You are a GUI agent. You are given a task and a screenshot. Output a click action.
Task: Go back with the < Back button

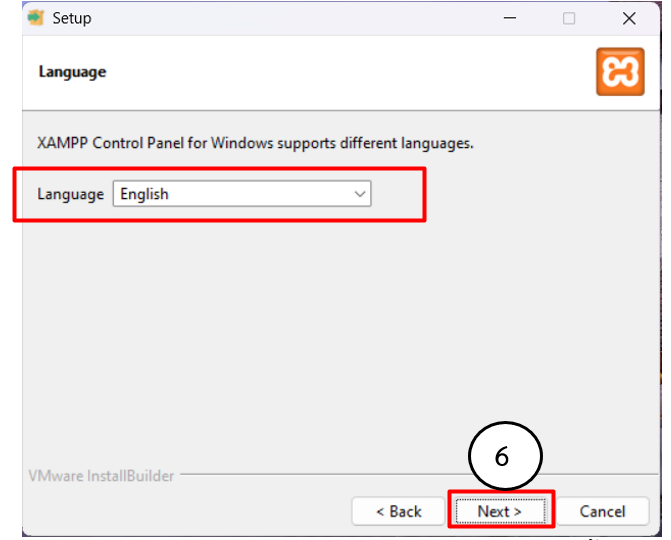398,511
